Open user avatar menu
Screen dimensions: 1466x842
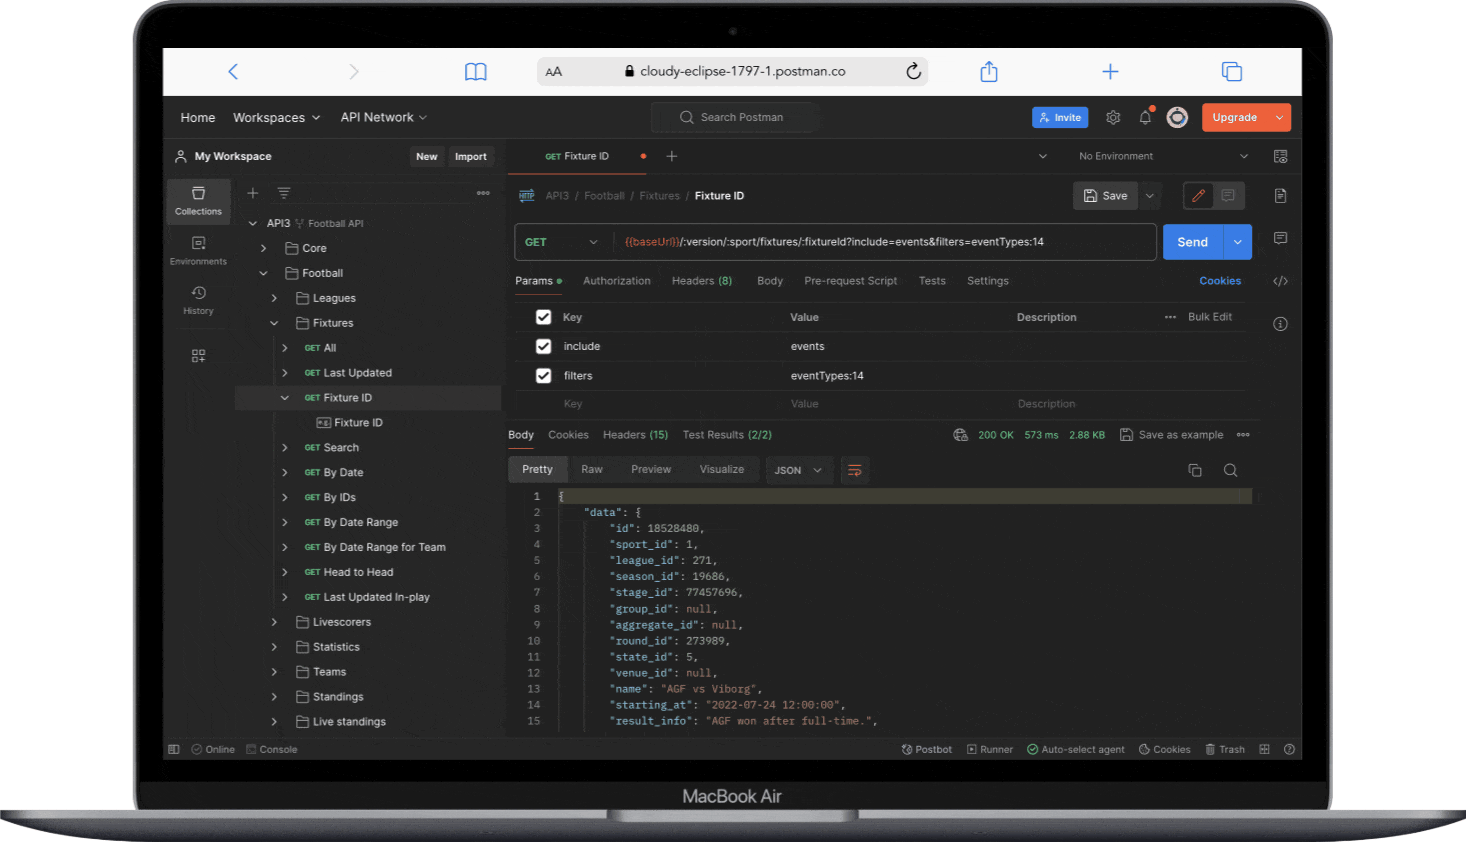[x=1178, y=117]
